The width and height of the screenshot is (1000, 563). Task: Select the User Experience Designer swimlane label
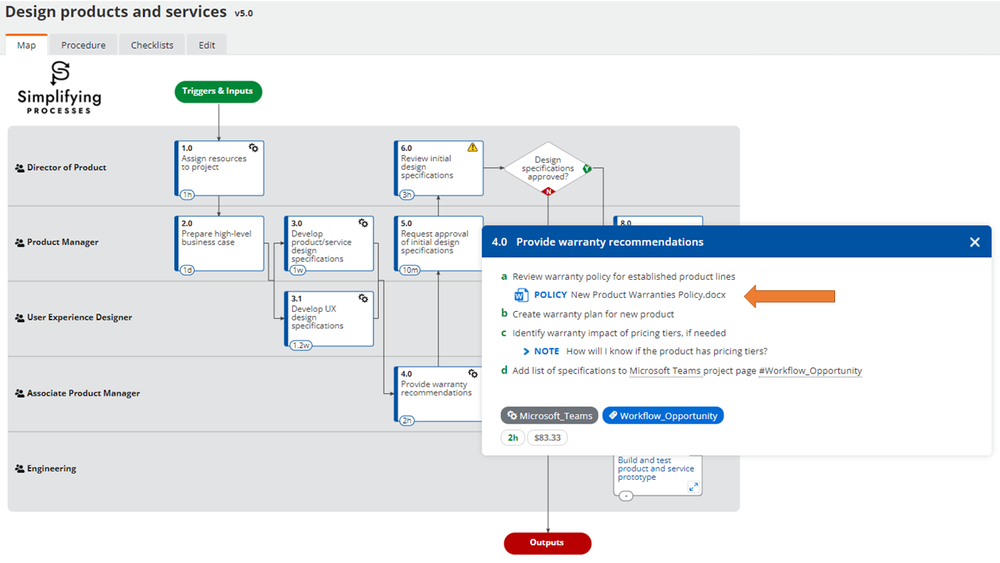tap(79, 318)
